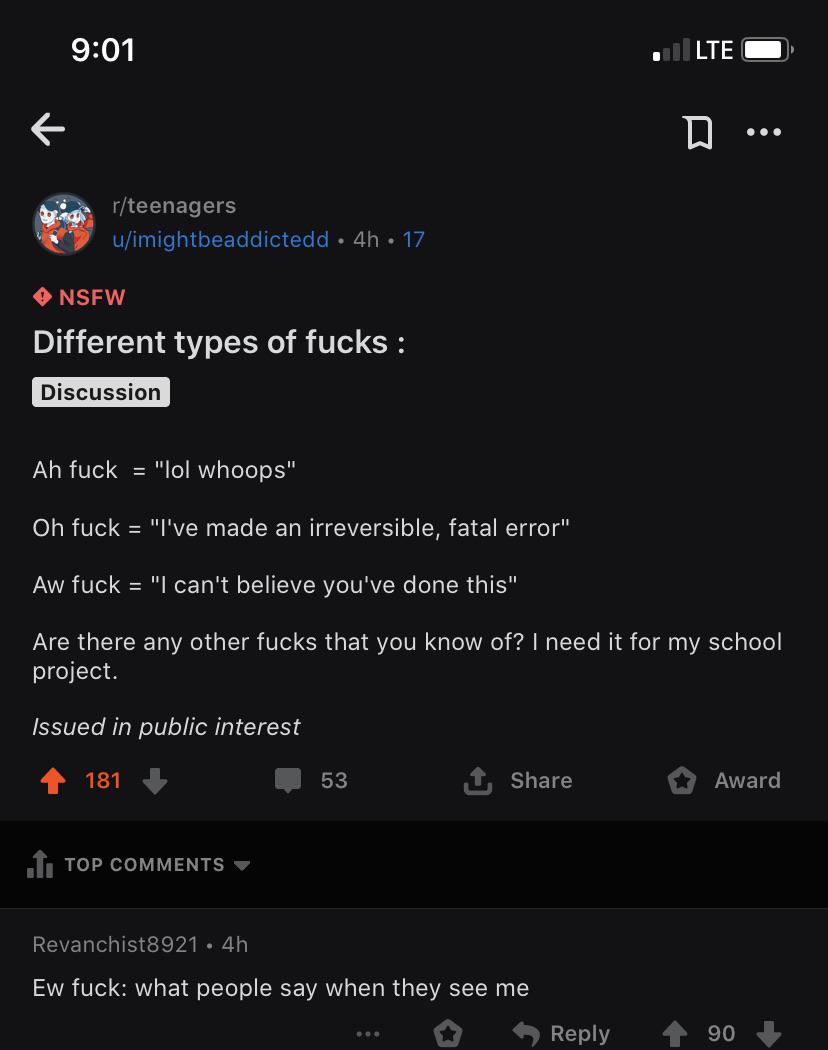Viewport: 828px width, 1050px height.
Task: Open the post overflow menu
Action: [764, 131]
